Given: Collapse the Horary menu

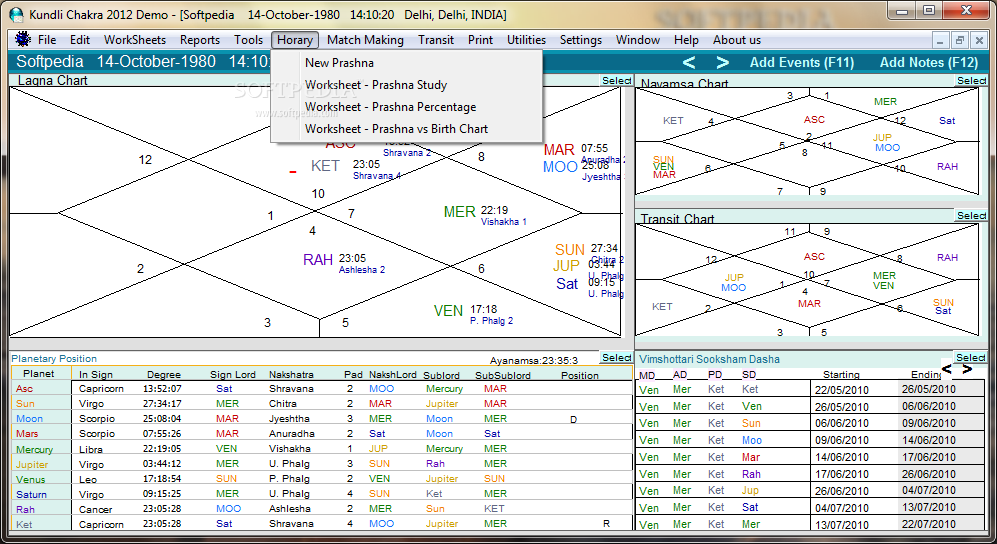Looking at the screenshot, I should tap(294, 39).
